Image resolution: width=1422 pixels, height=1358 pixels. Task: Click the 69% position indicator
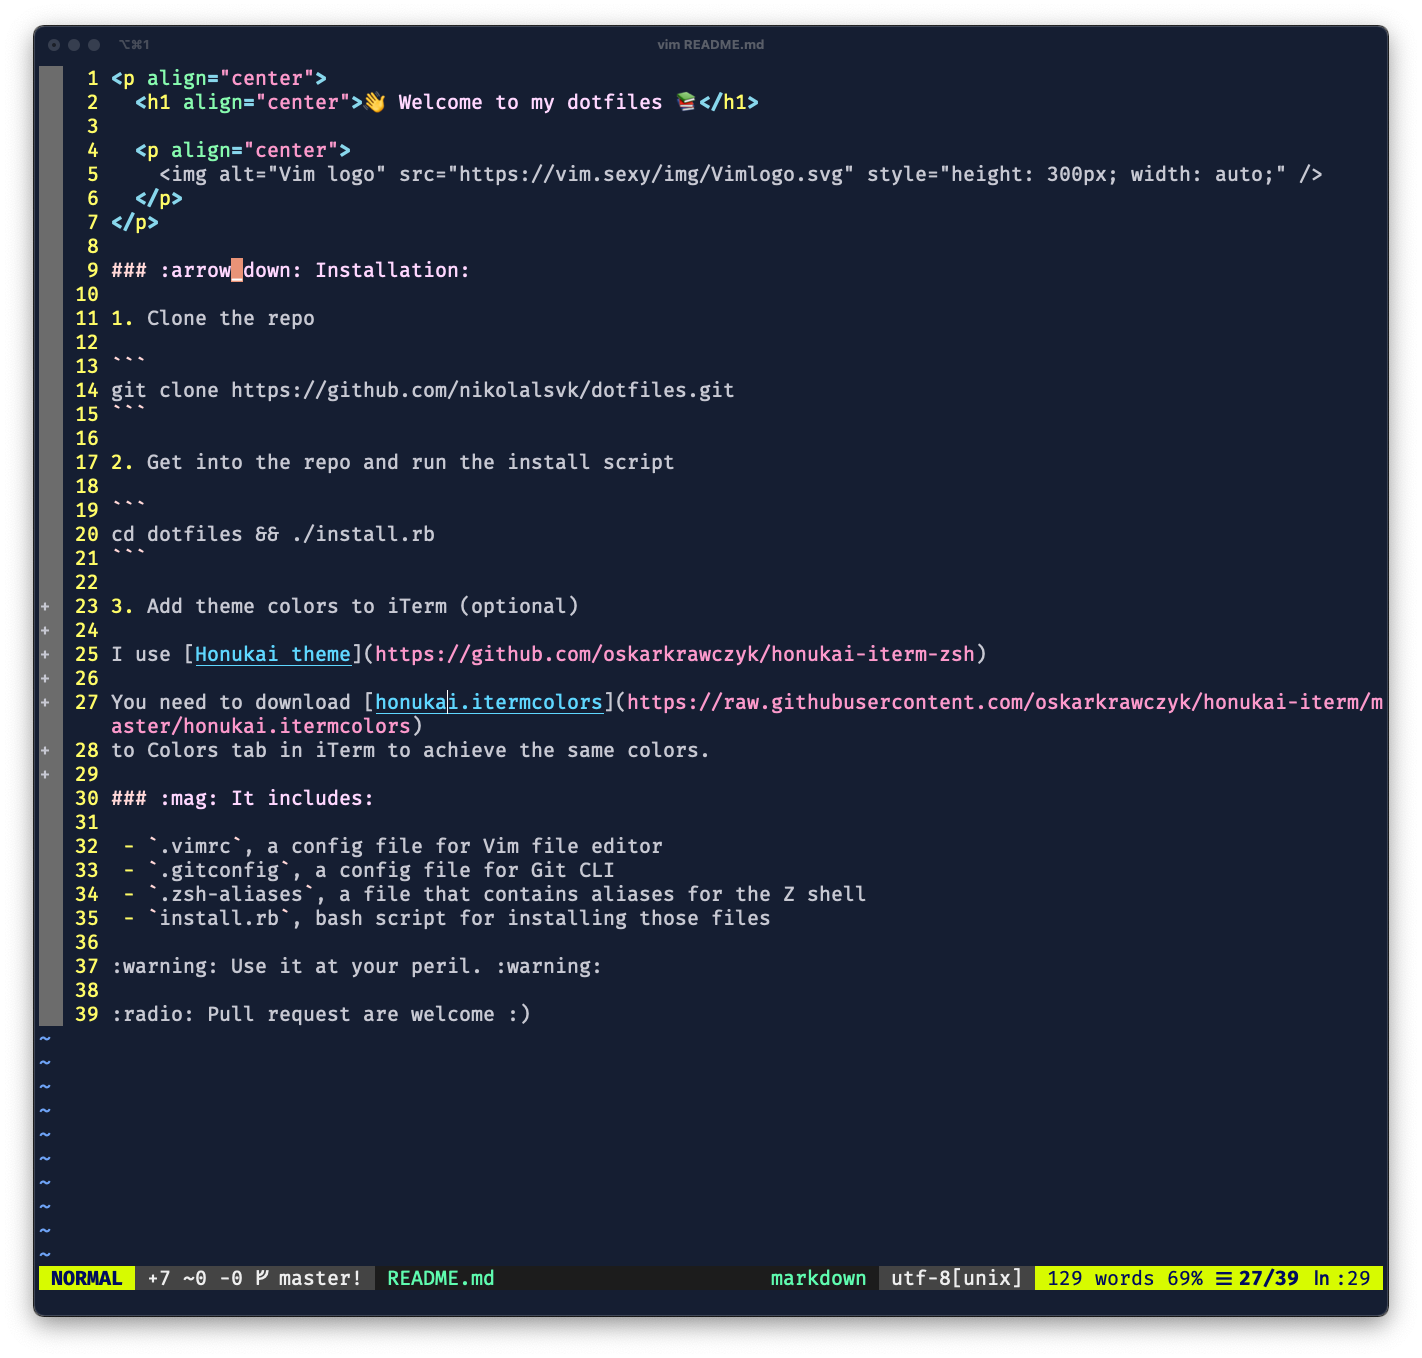pyautogui.click(x=1185, y=1278)
